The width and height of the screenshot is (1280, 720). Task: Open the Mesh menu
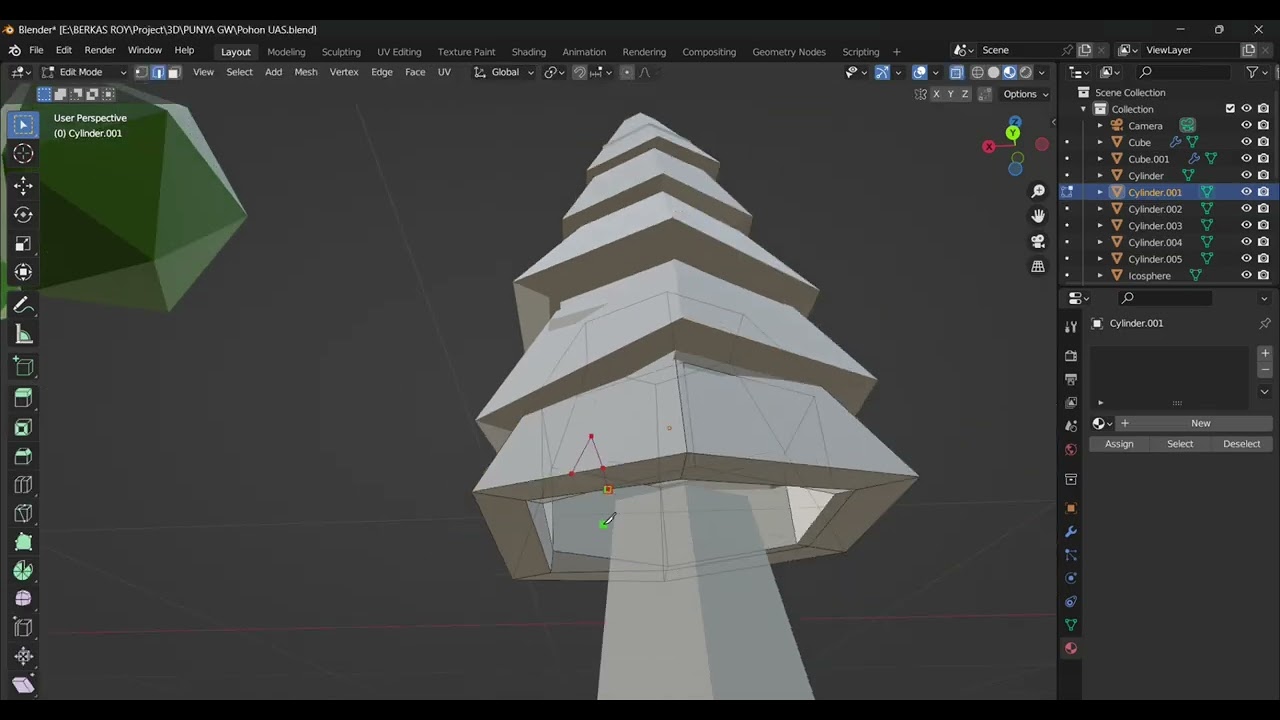pyautogui.click(x=306, y=72)
